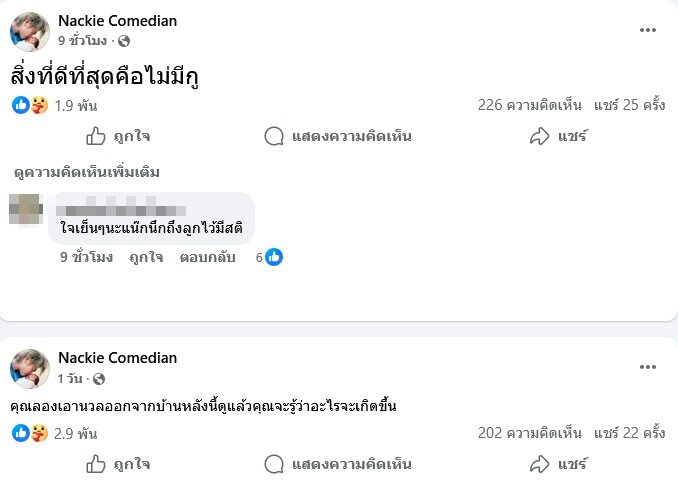Click comment bubble icon on first post
The width and height of the screenshot is (678, 485).
click(273, 136)
